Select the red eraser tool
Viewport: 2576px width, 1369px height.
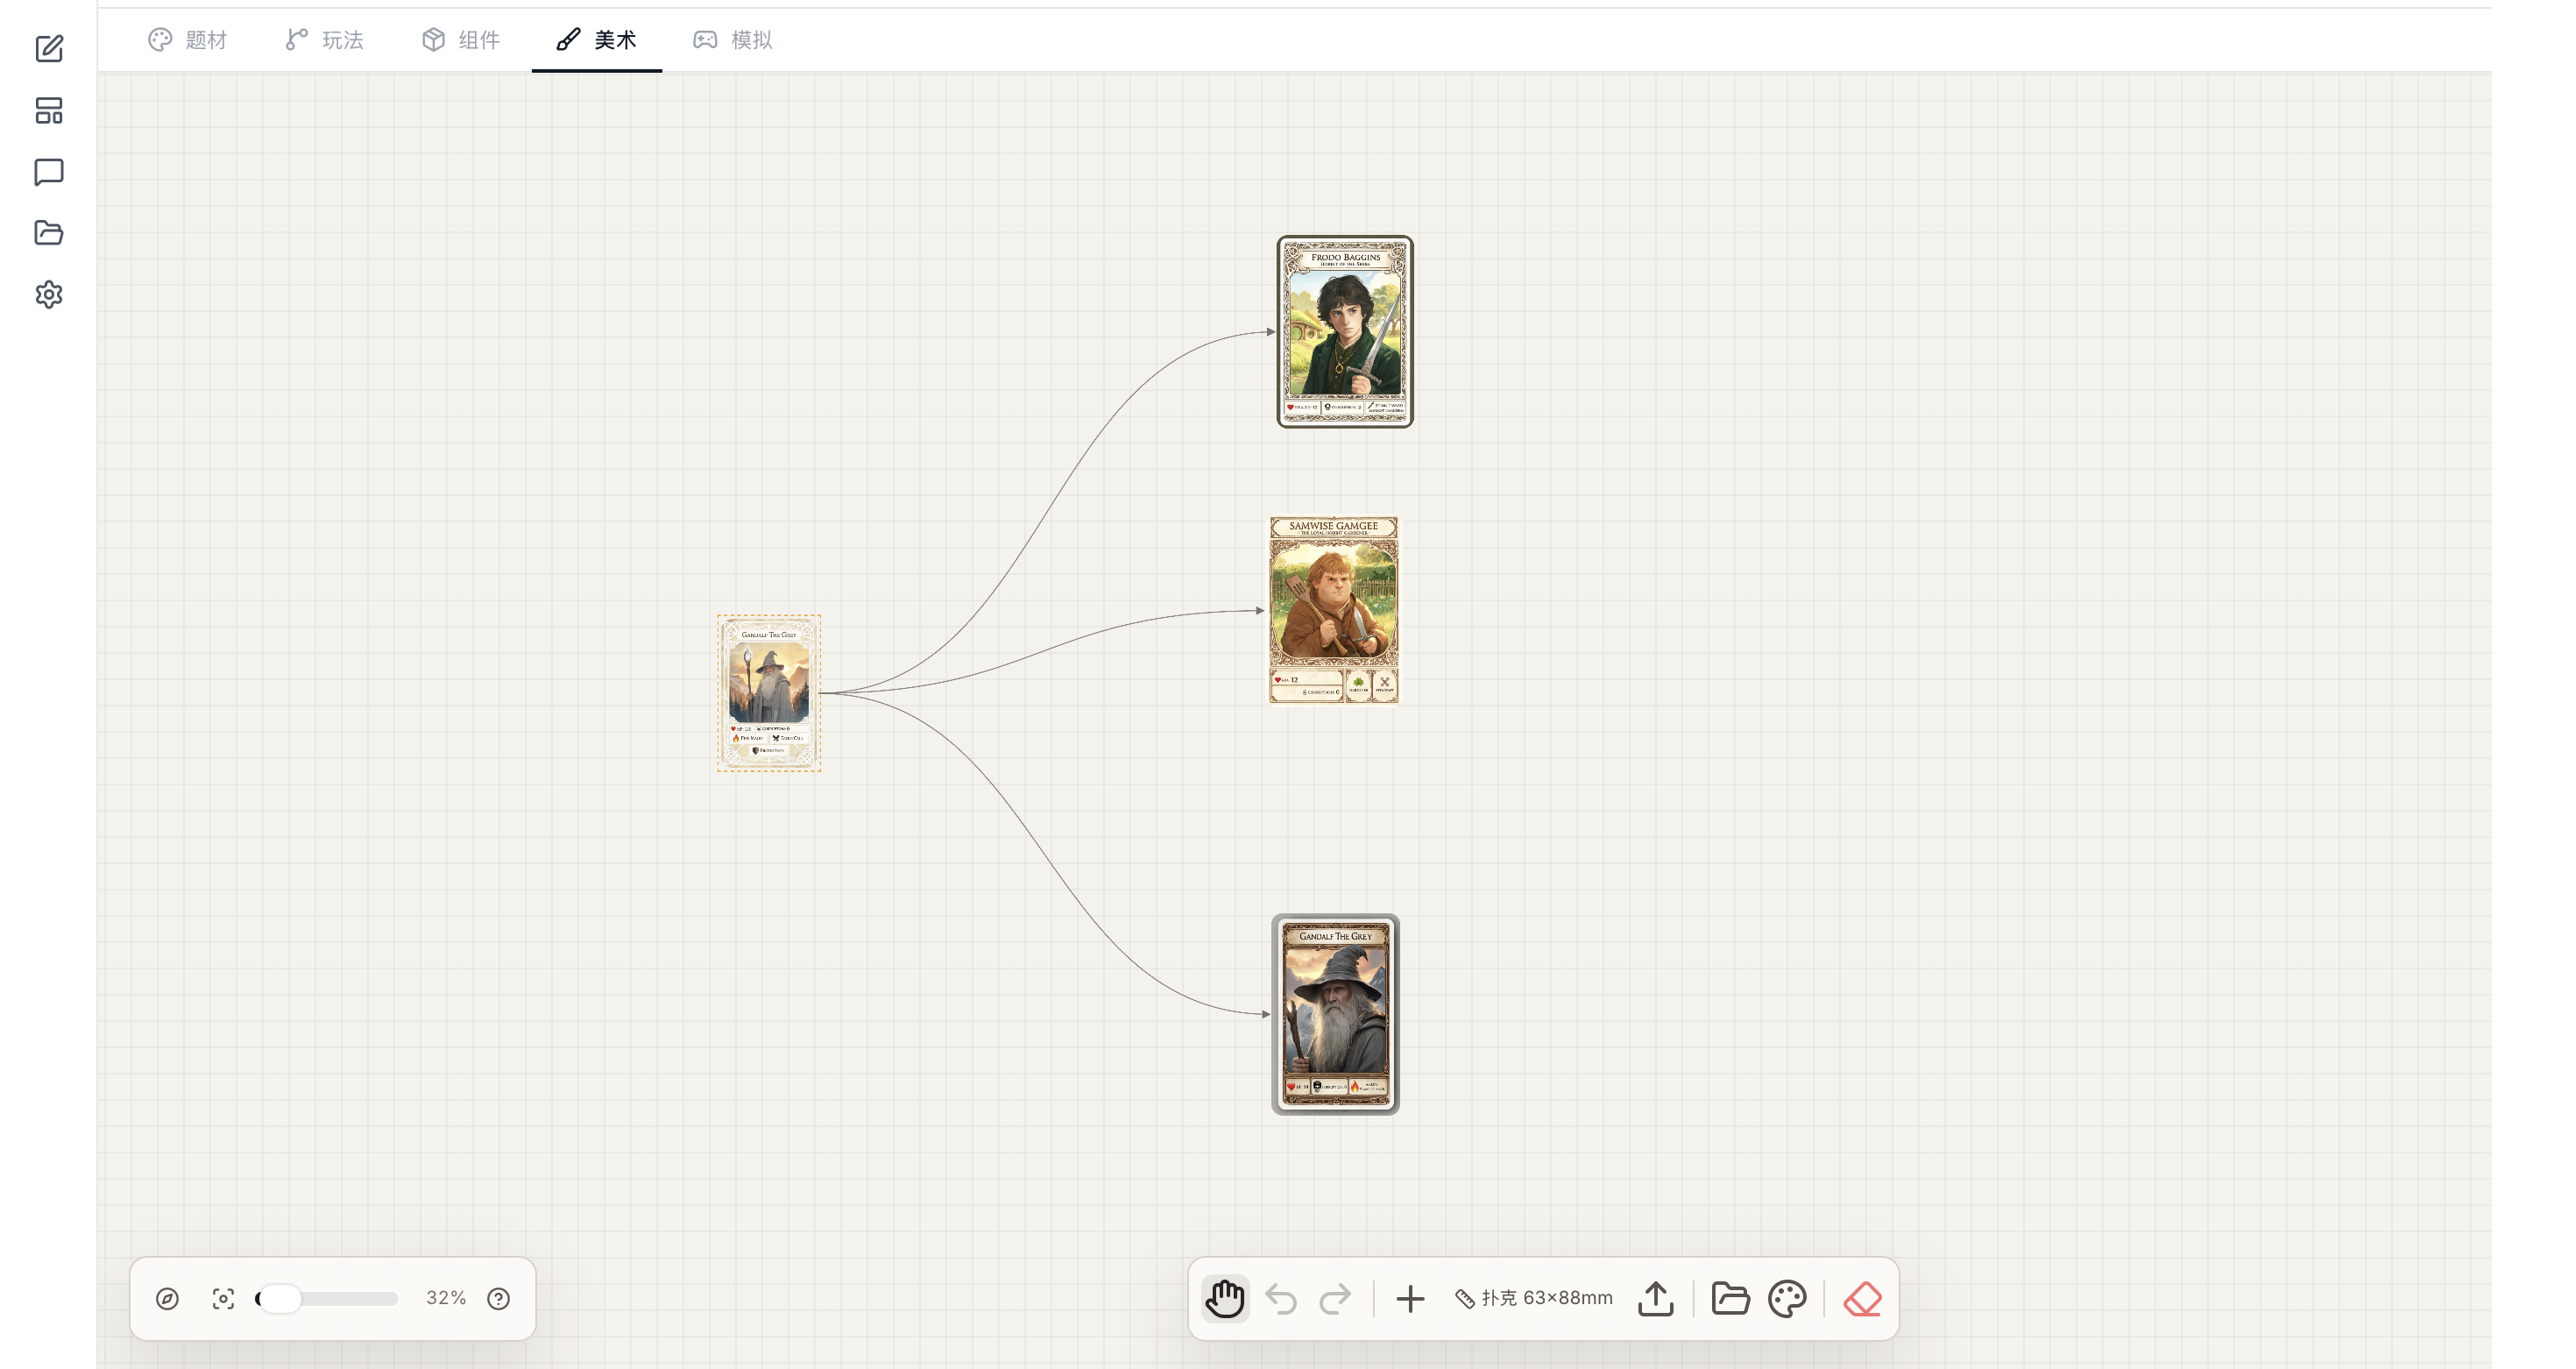pos(1862,1298)
